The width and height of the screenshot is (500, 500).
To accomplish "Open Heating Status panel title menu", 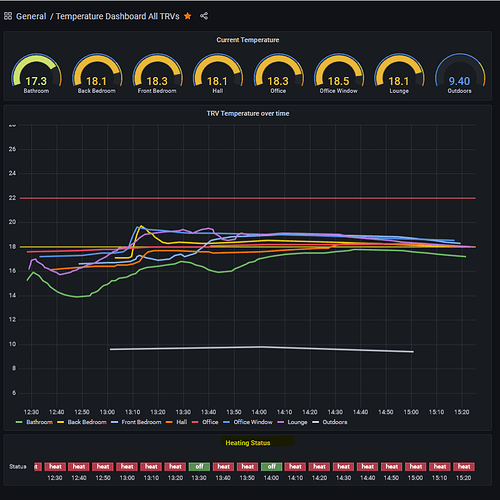I will 248,443.
